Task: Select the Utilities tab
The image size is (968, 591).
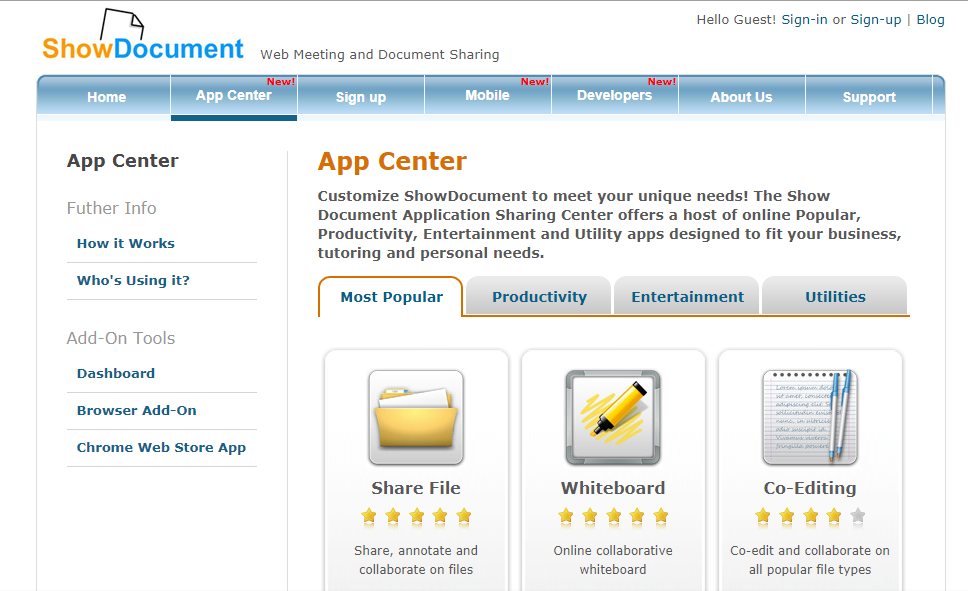Action: pos(835,297)
